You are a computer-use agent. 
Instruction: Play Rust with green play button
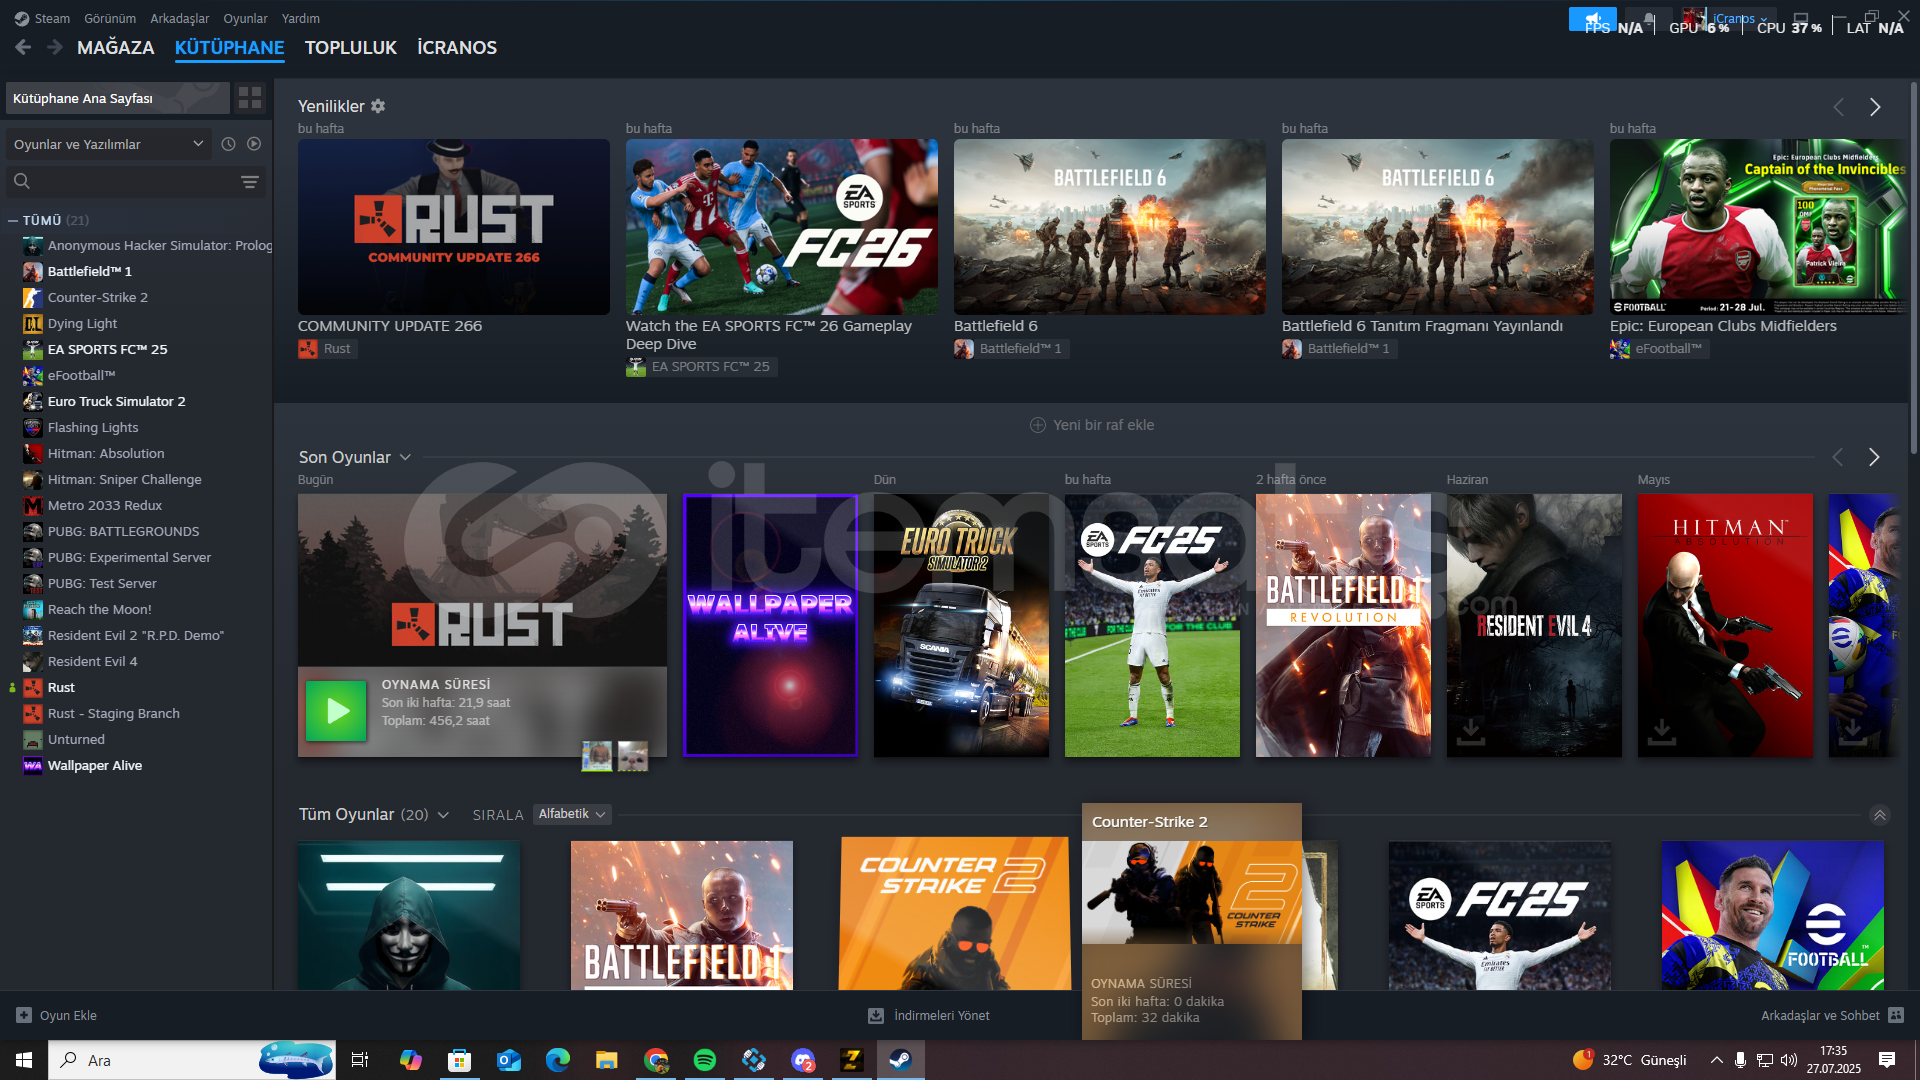pyautogui.click(x=336, y=711)
